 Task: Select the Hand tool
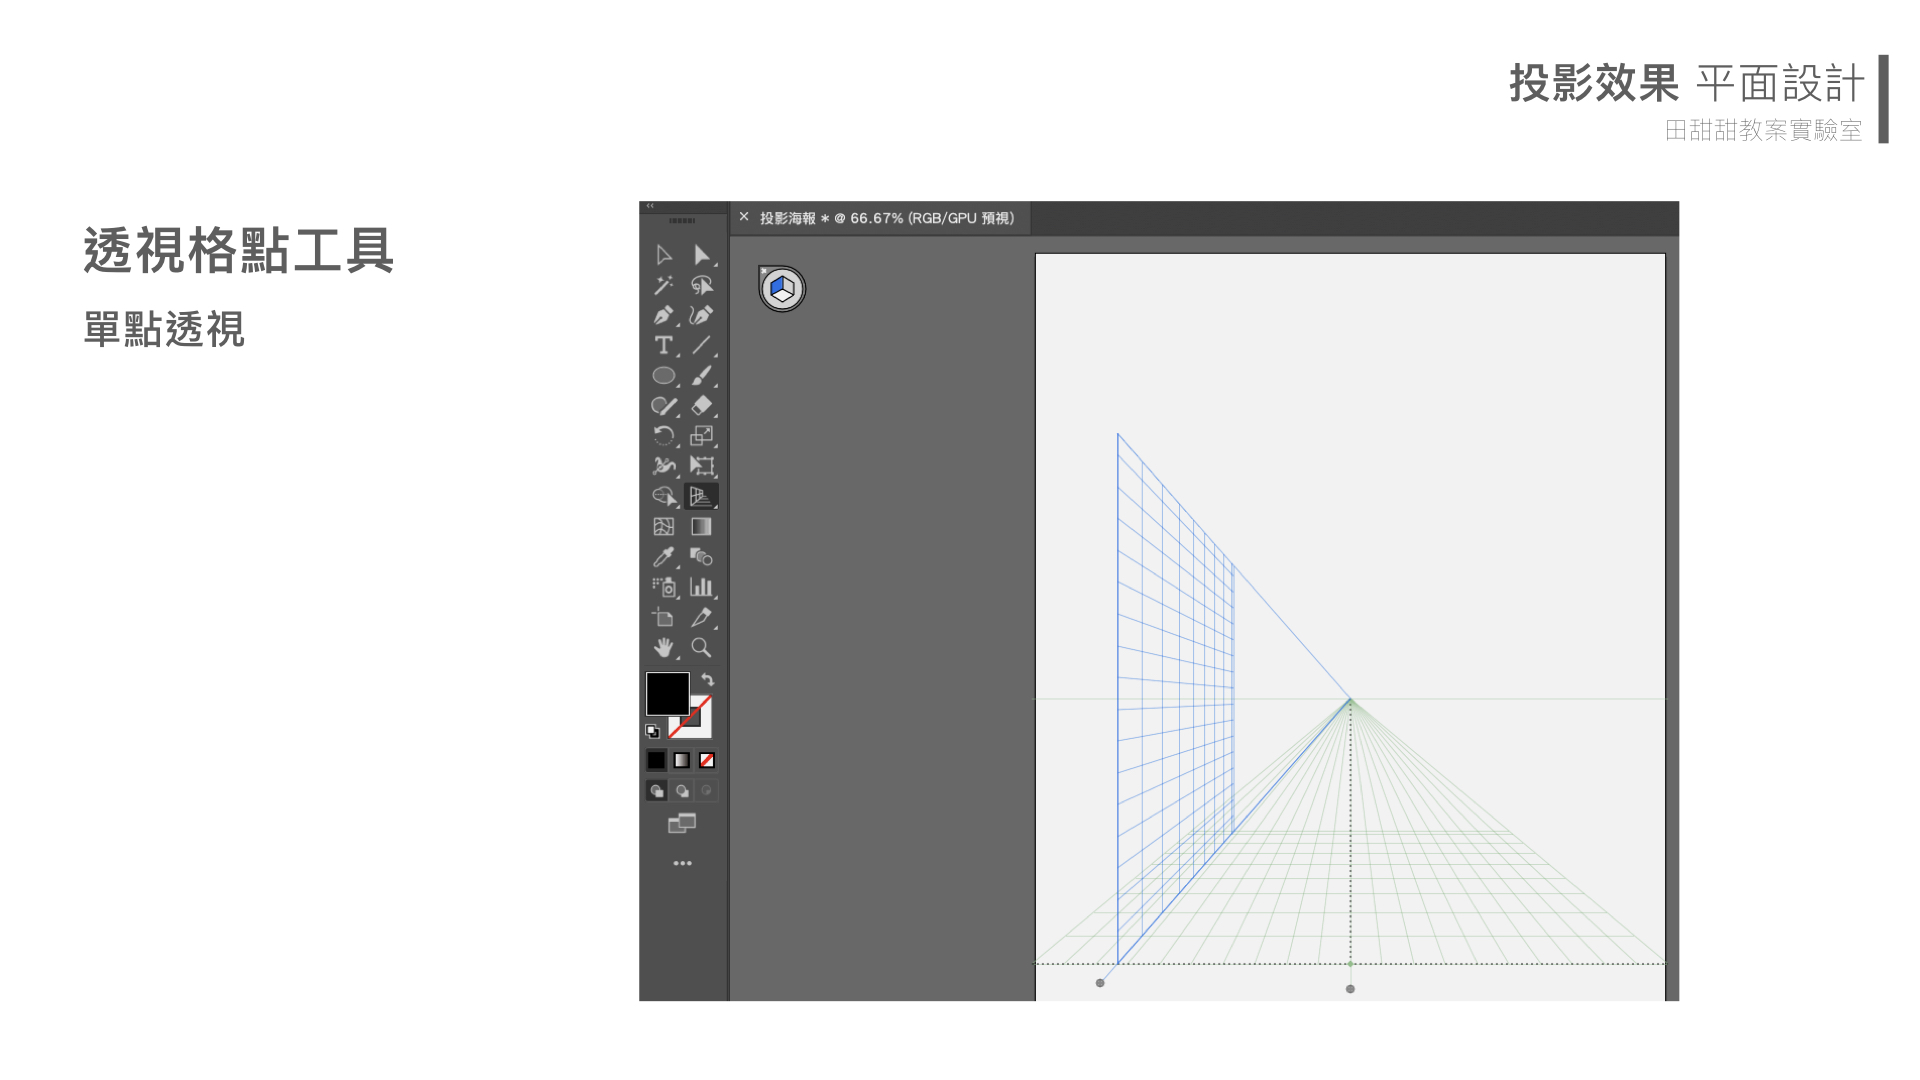pos(663,648)
